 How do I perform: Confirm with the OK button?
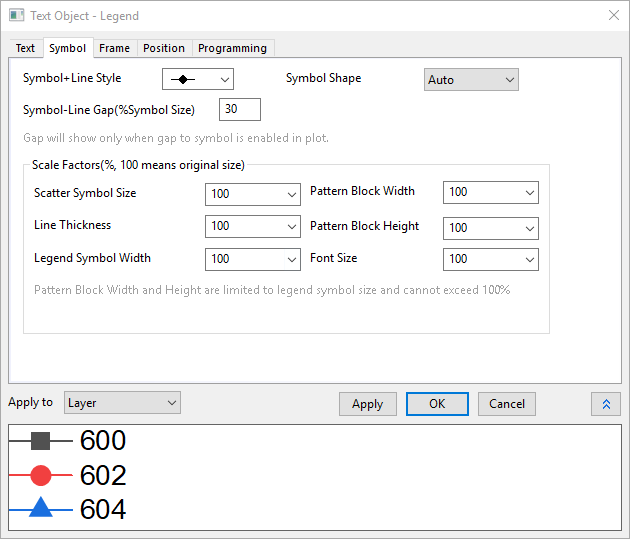pyautogui.click(x=437, y=404)
